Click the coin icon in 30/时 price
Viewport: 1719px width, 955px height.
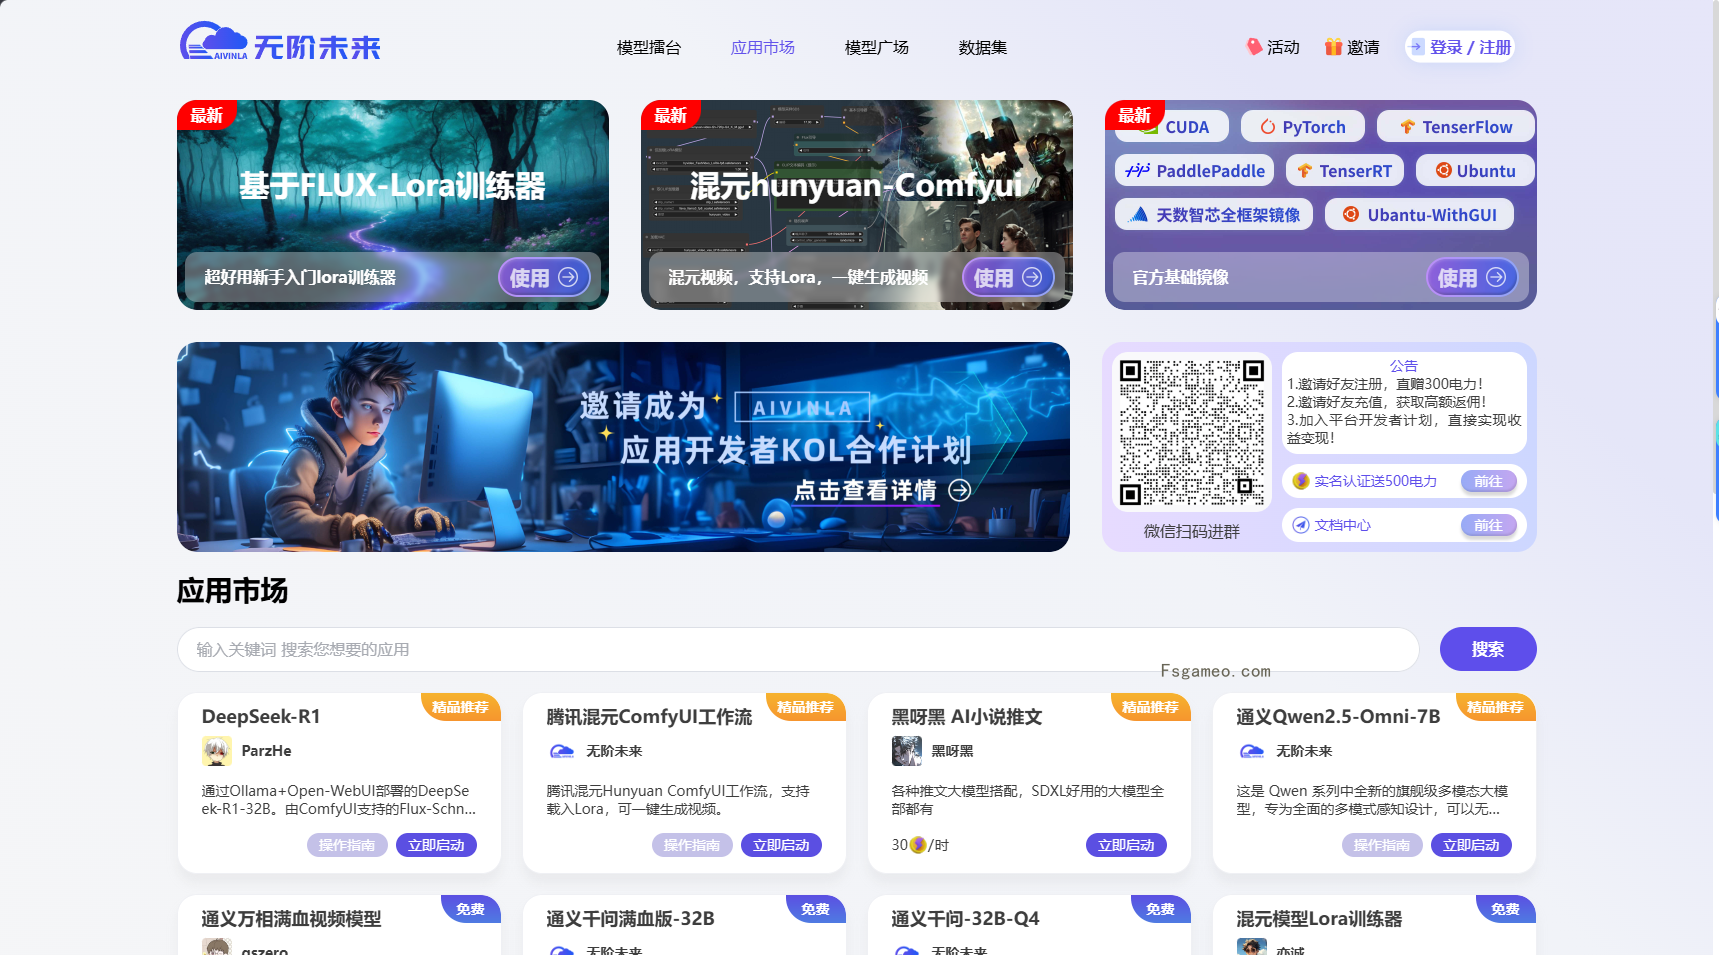click(918, 845)
